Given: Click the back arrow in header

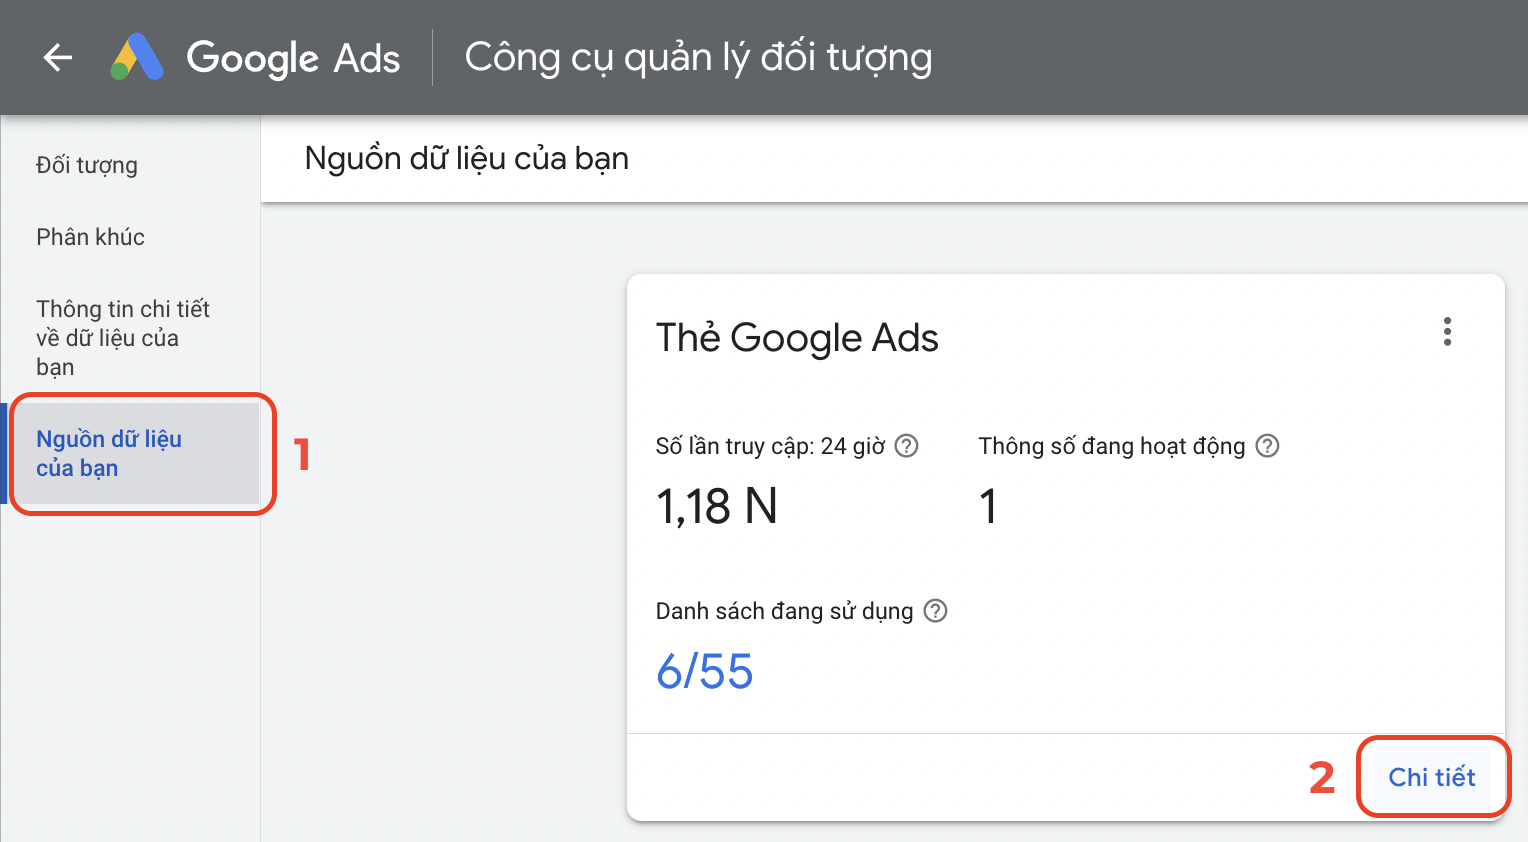Looking at the screenshot, I should [x=58, y=58].
